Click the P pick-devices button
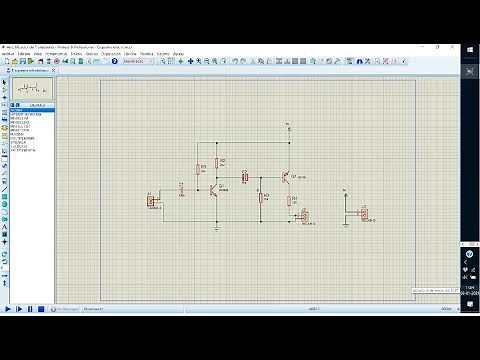Screen dimensions: 480x360 click(12, 105)
